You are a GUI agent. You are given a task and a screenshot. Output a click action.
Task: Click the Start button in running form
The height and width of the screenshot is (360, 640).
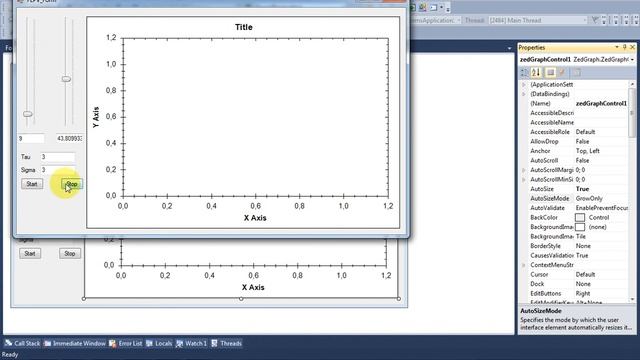pyautogui.click(x=32, y=184)
